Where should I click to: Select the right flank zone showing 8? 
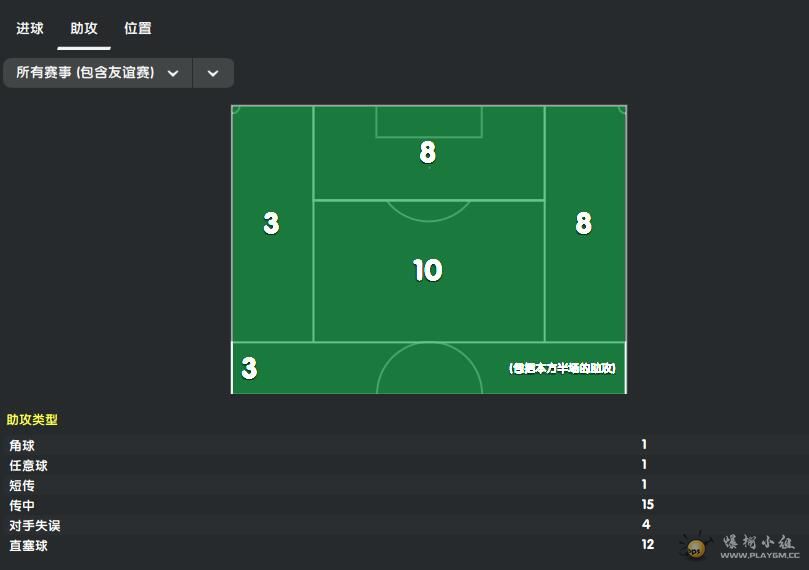click(x=584, y=224)
